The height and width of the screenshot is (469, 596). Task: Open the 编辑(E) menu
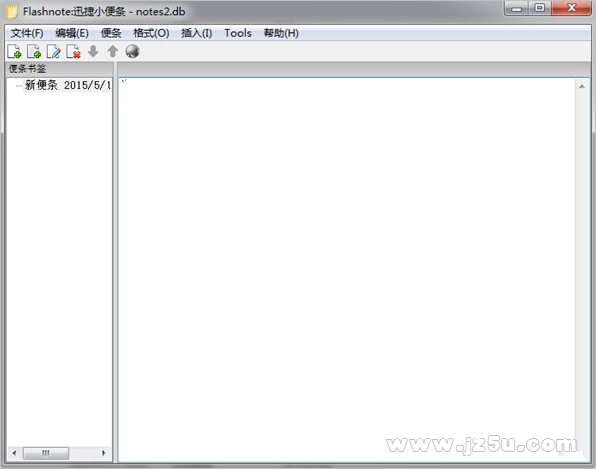tap(72, 33)
